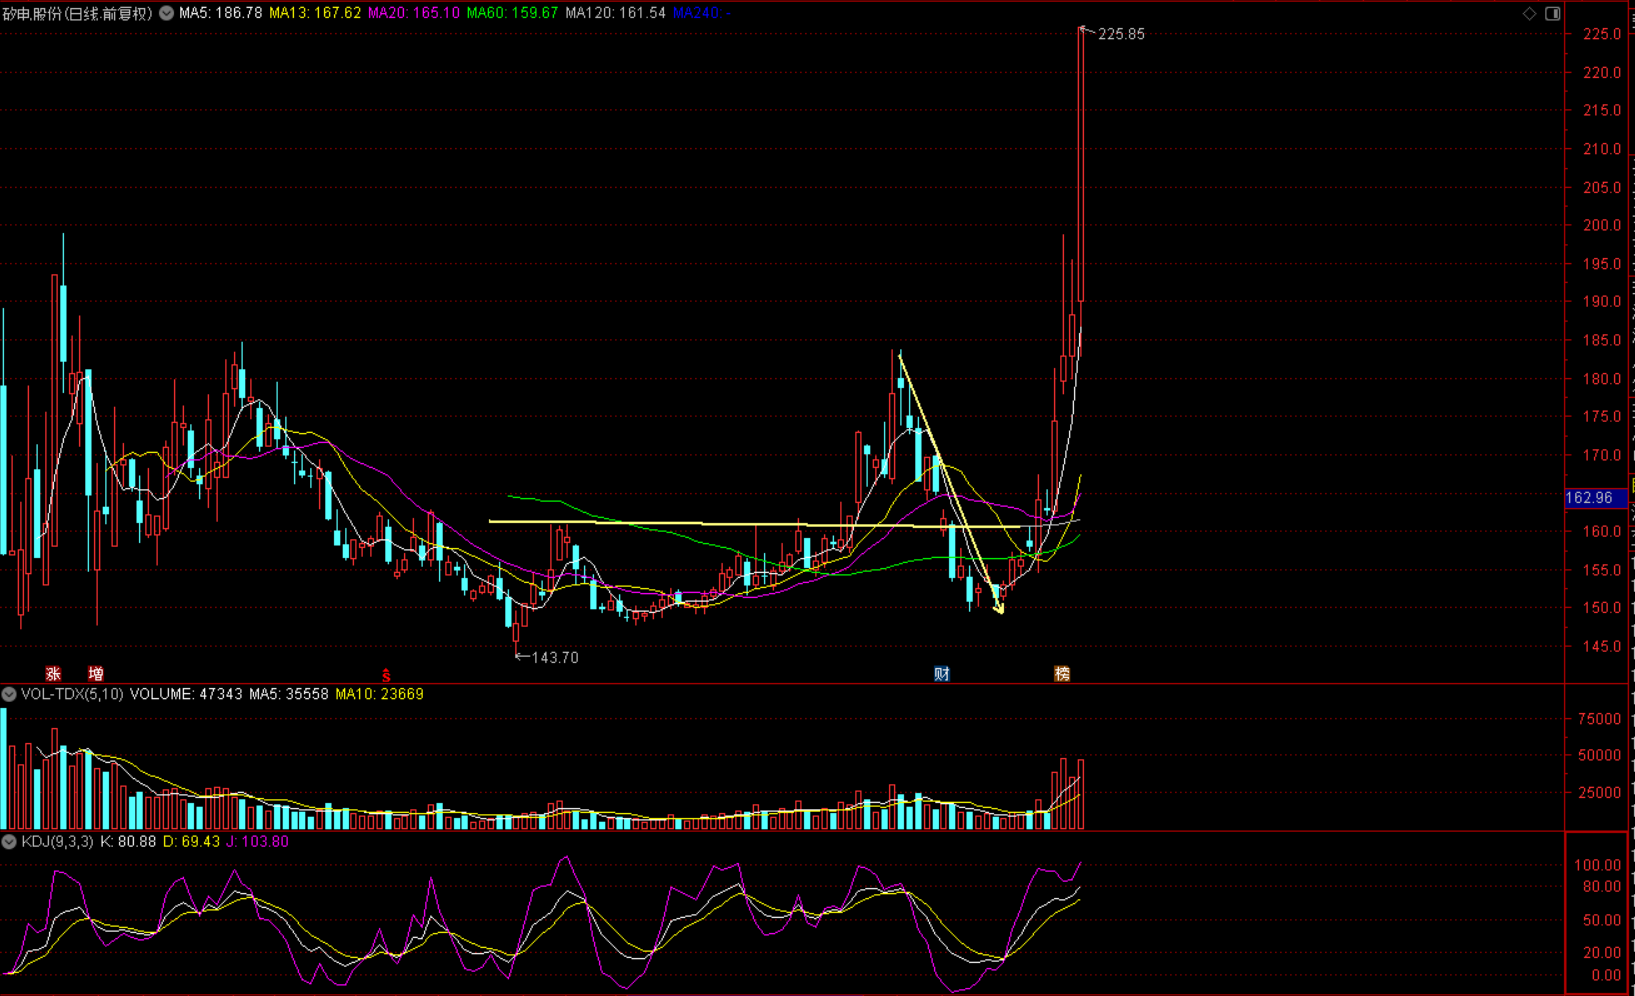Open the main chart indicator dropdown arrow
The height and width of the screenshot is (996, 1635).
coord(167,13)
